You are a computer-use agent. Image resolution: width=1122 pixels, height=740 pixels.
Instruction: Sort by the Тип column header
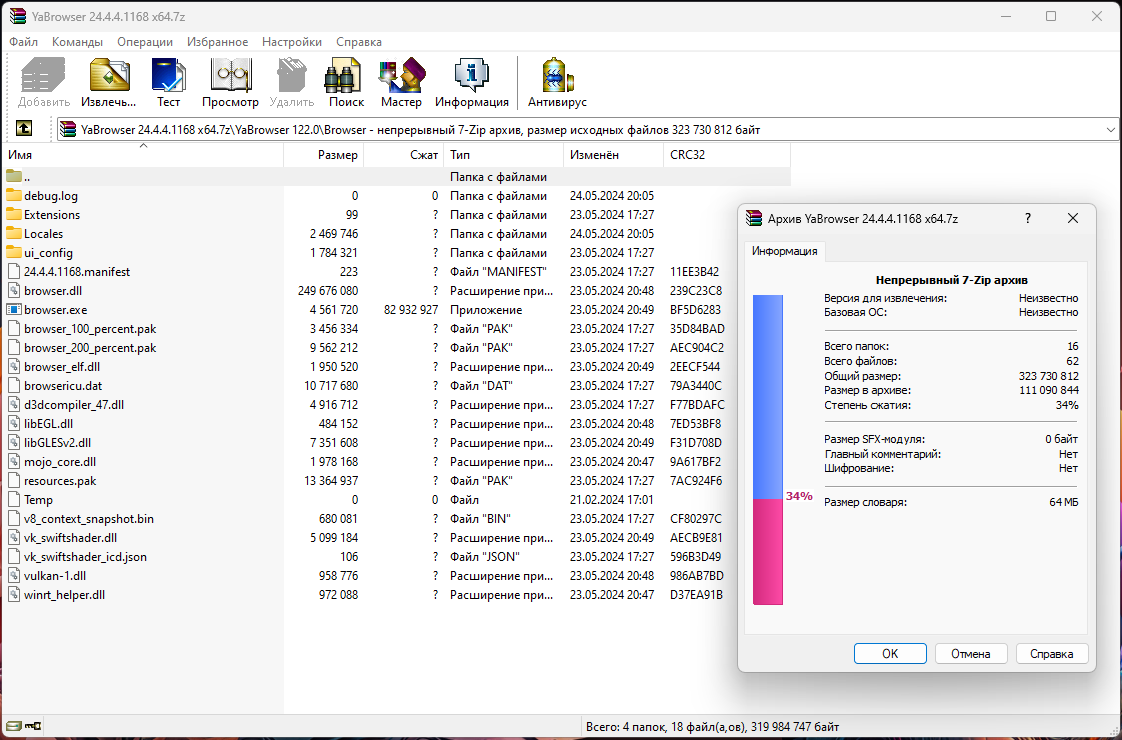[504, 155]
